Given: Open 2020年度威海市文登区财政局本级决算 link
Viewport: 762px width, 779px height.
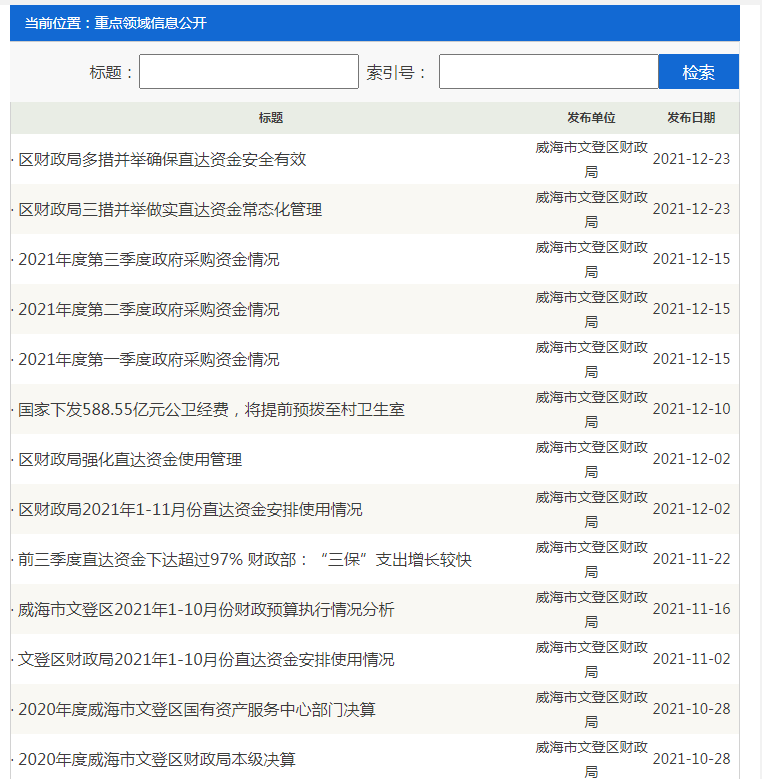Looking at the screenshot, I should tap(157, 760).
